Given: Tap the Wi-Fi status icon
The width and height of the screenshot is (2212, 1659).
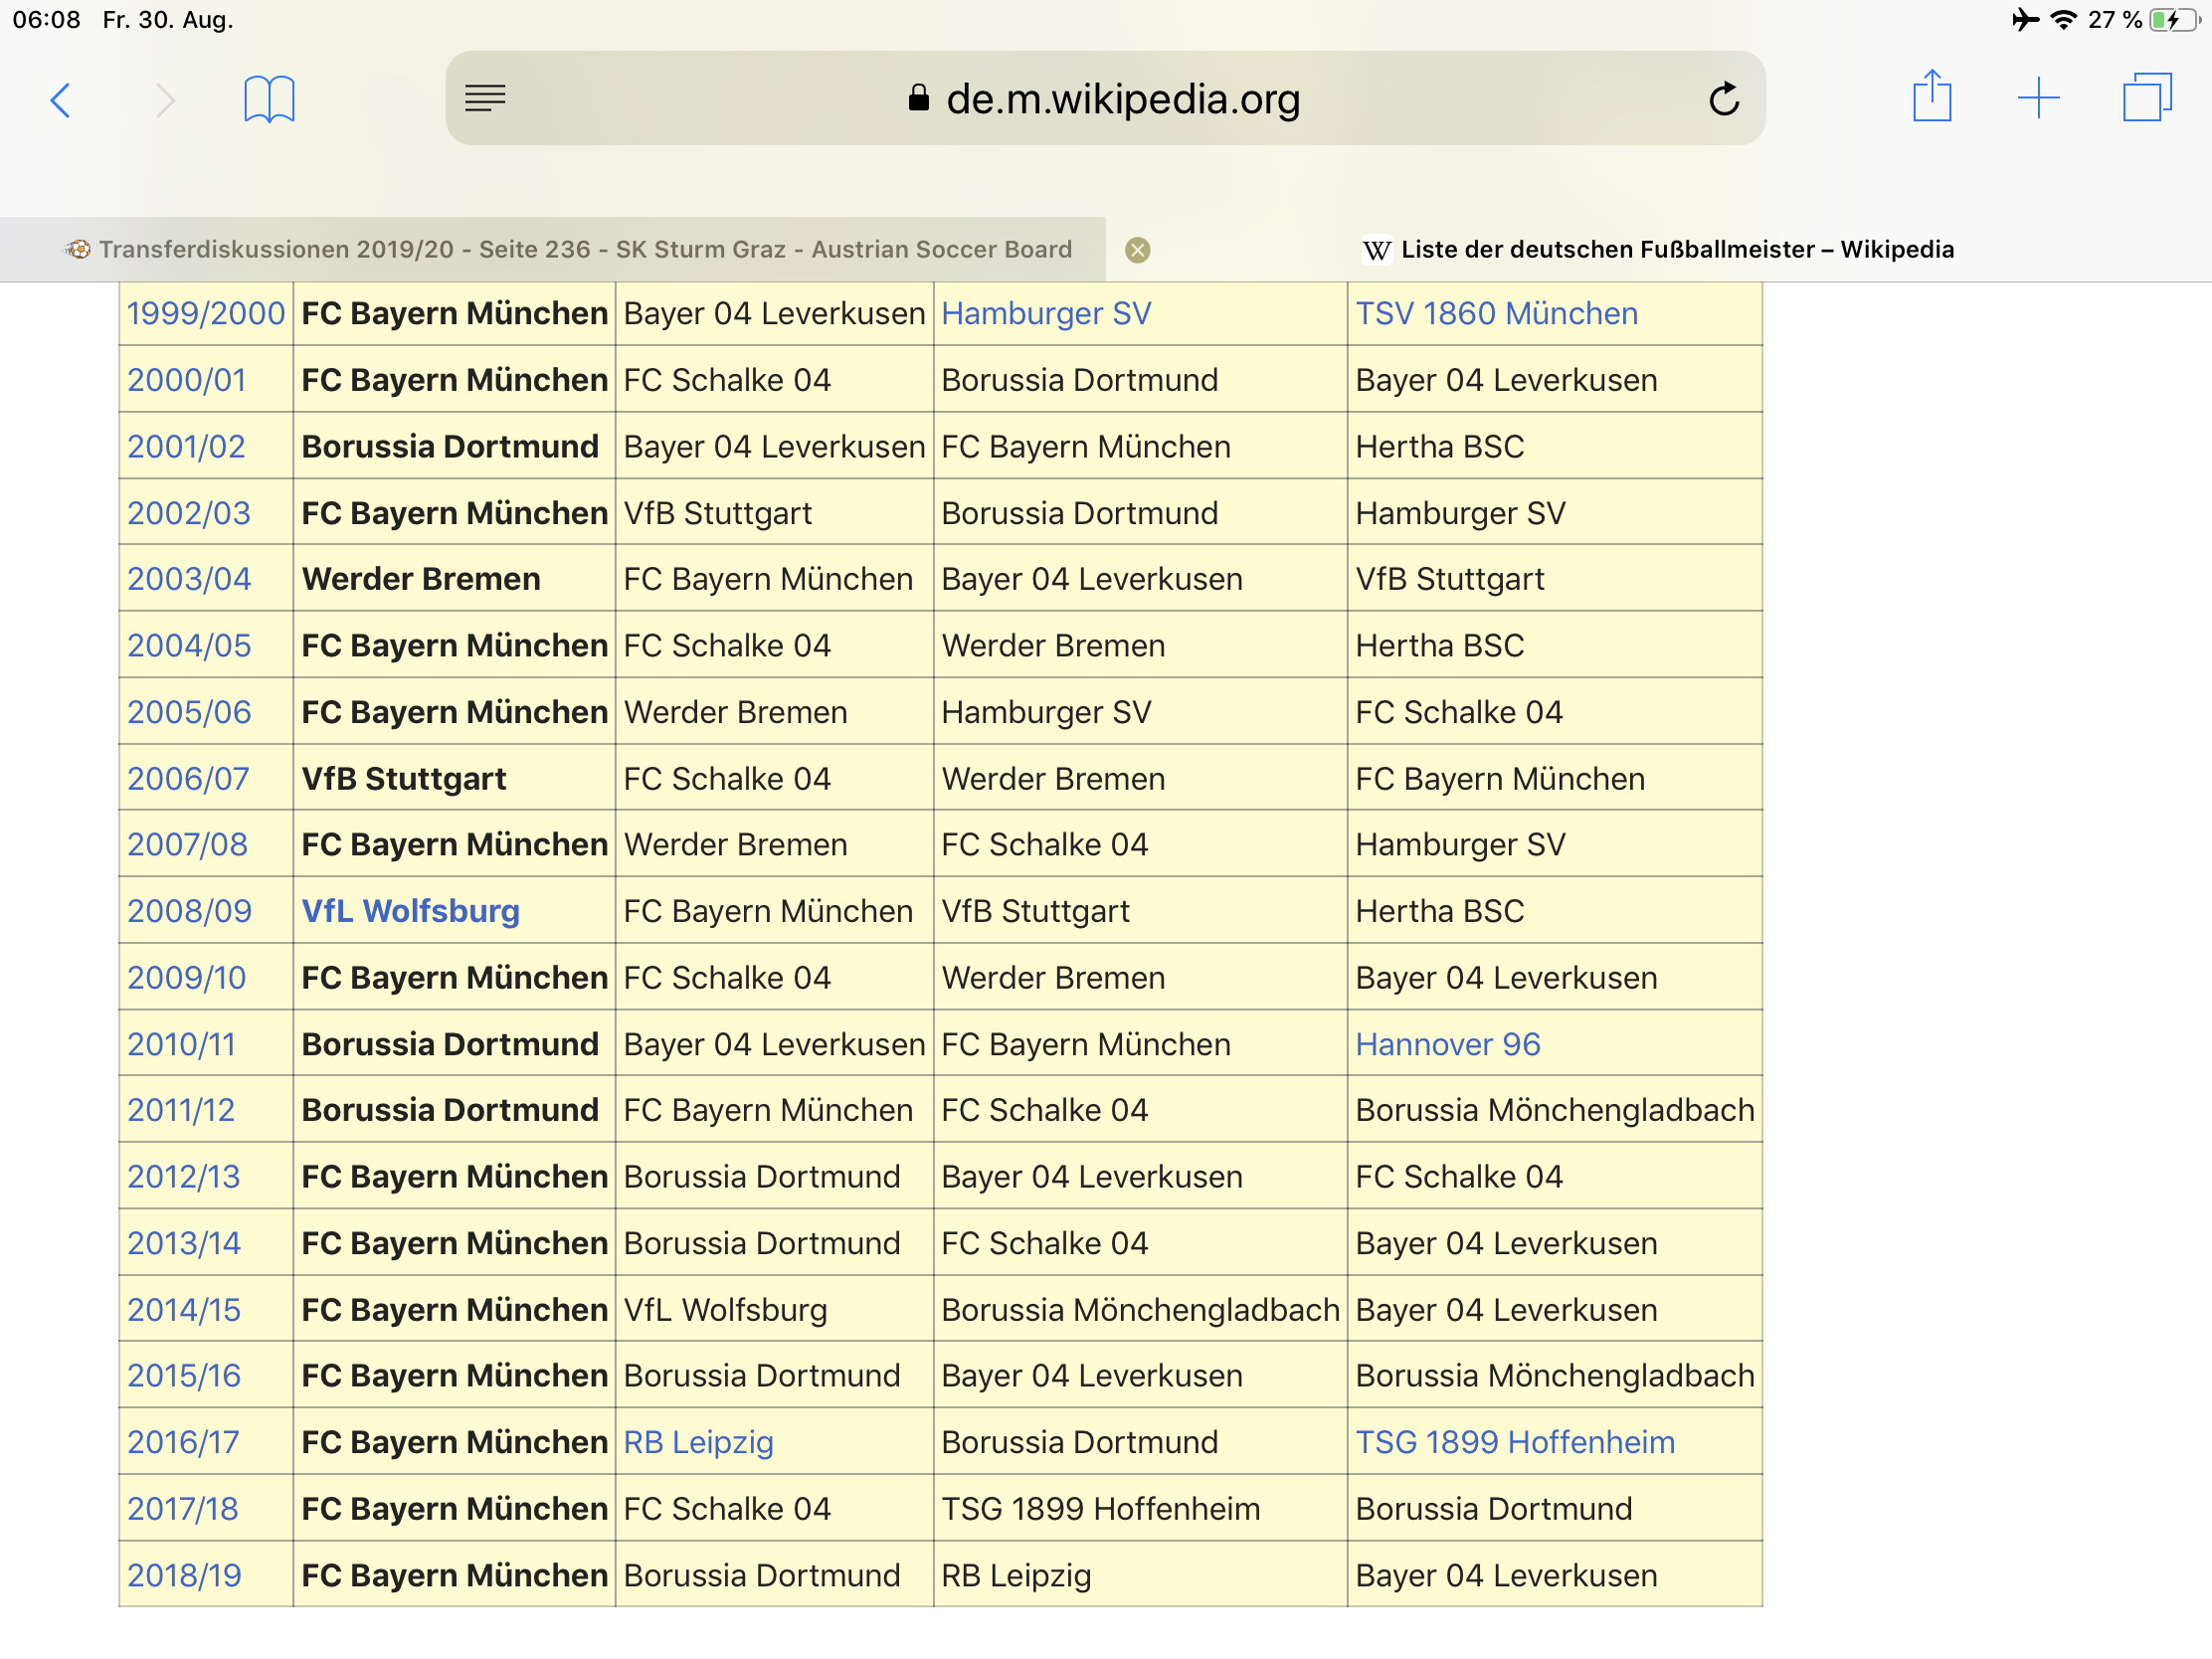Looking at the screenshot, I should pyautogui.click(x=2063, y=20).
